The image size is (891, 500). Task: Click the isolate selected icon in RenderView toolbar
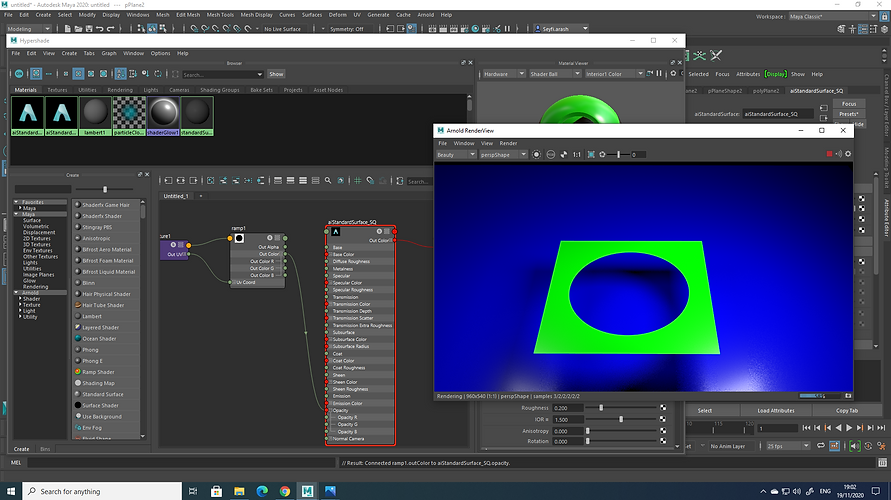pos(536,155)
